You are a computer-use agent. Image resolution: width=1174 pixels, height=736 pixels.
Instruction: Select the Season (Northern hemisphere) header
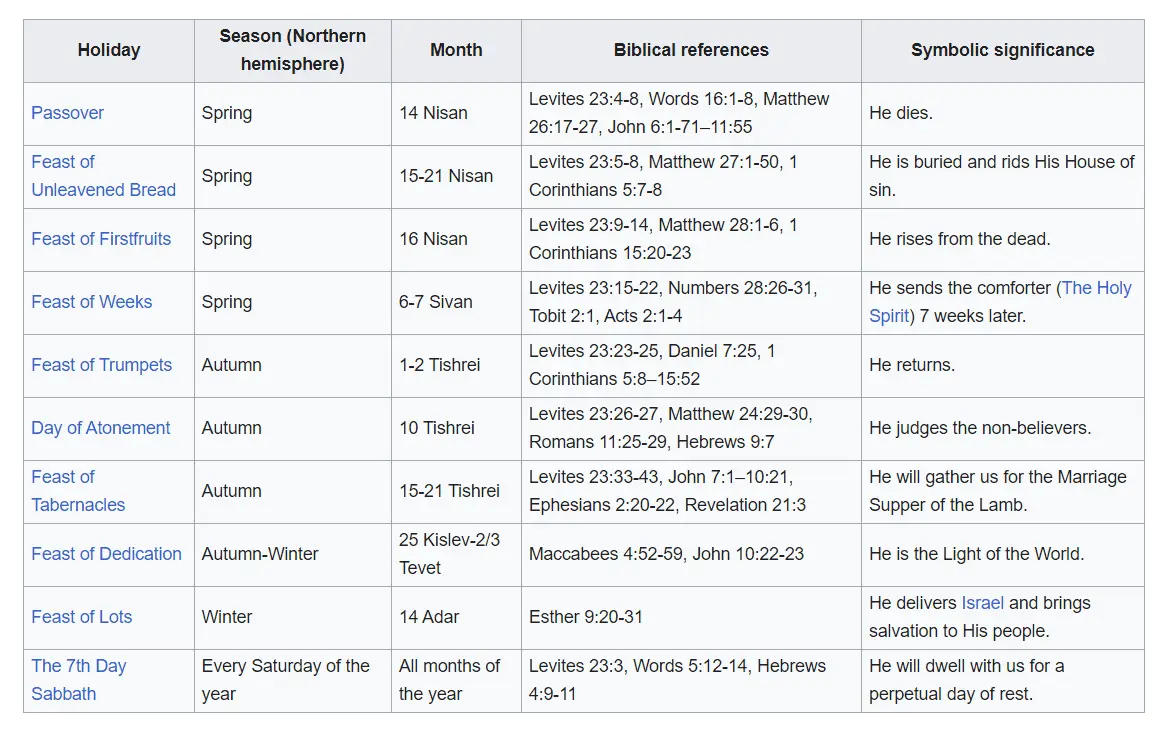[293, 50]
